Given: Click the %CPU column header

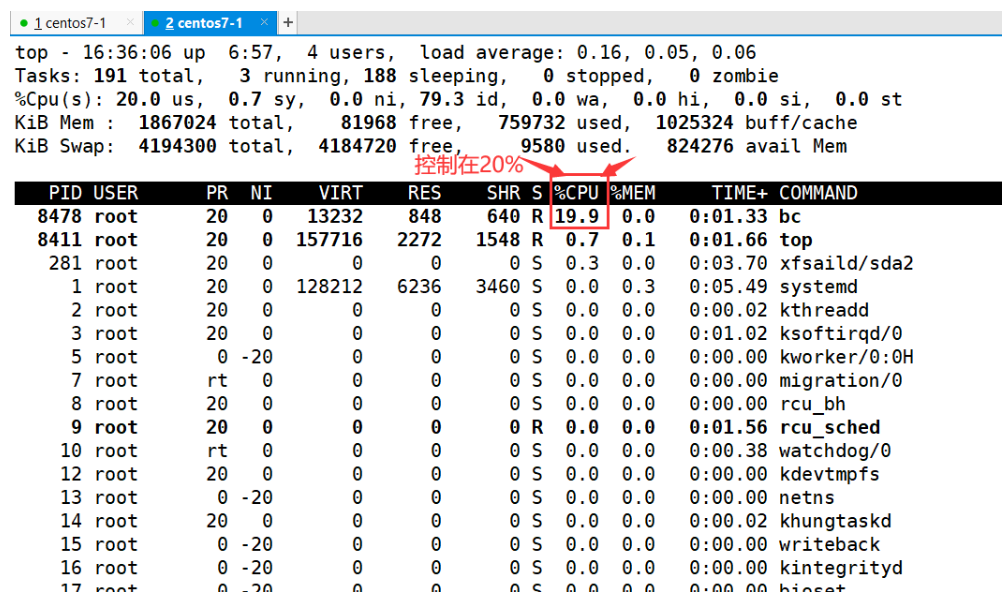Looking at the screenshot, I should point(576,193).
